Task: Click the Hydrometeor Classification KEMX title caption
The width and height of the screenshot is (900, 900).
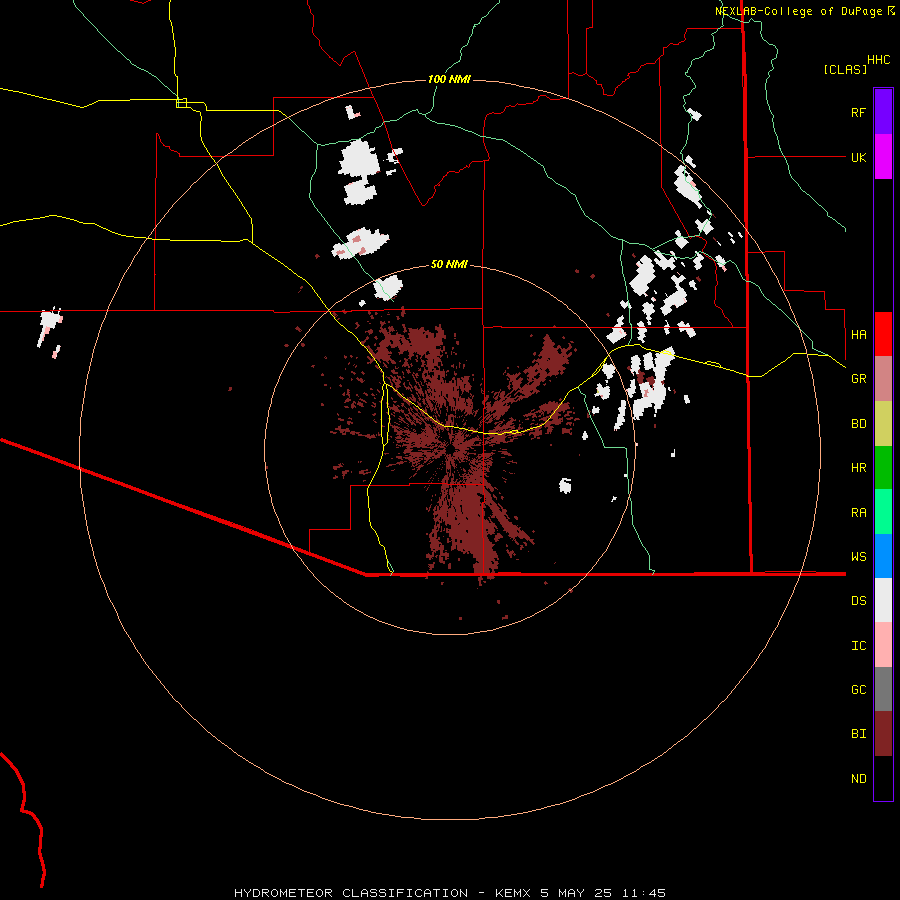Action: click(x=450, y=893)
